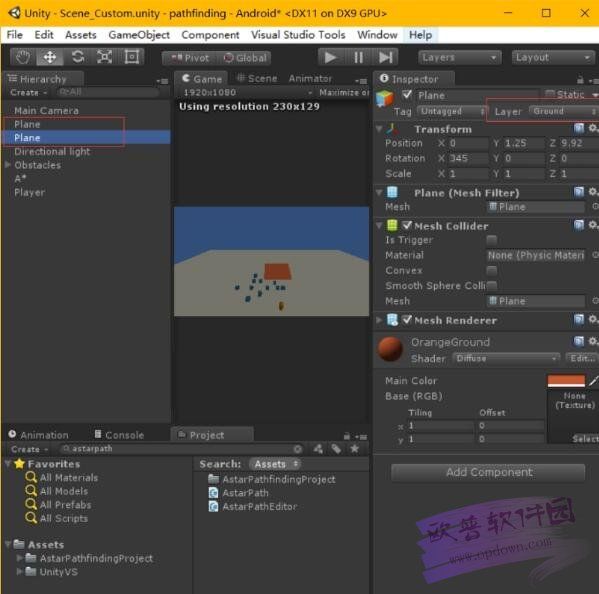The image size is (599, 594).
Task: Collapse the Mesh Collider component
Action: tap(379, 226)
